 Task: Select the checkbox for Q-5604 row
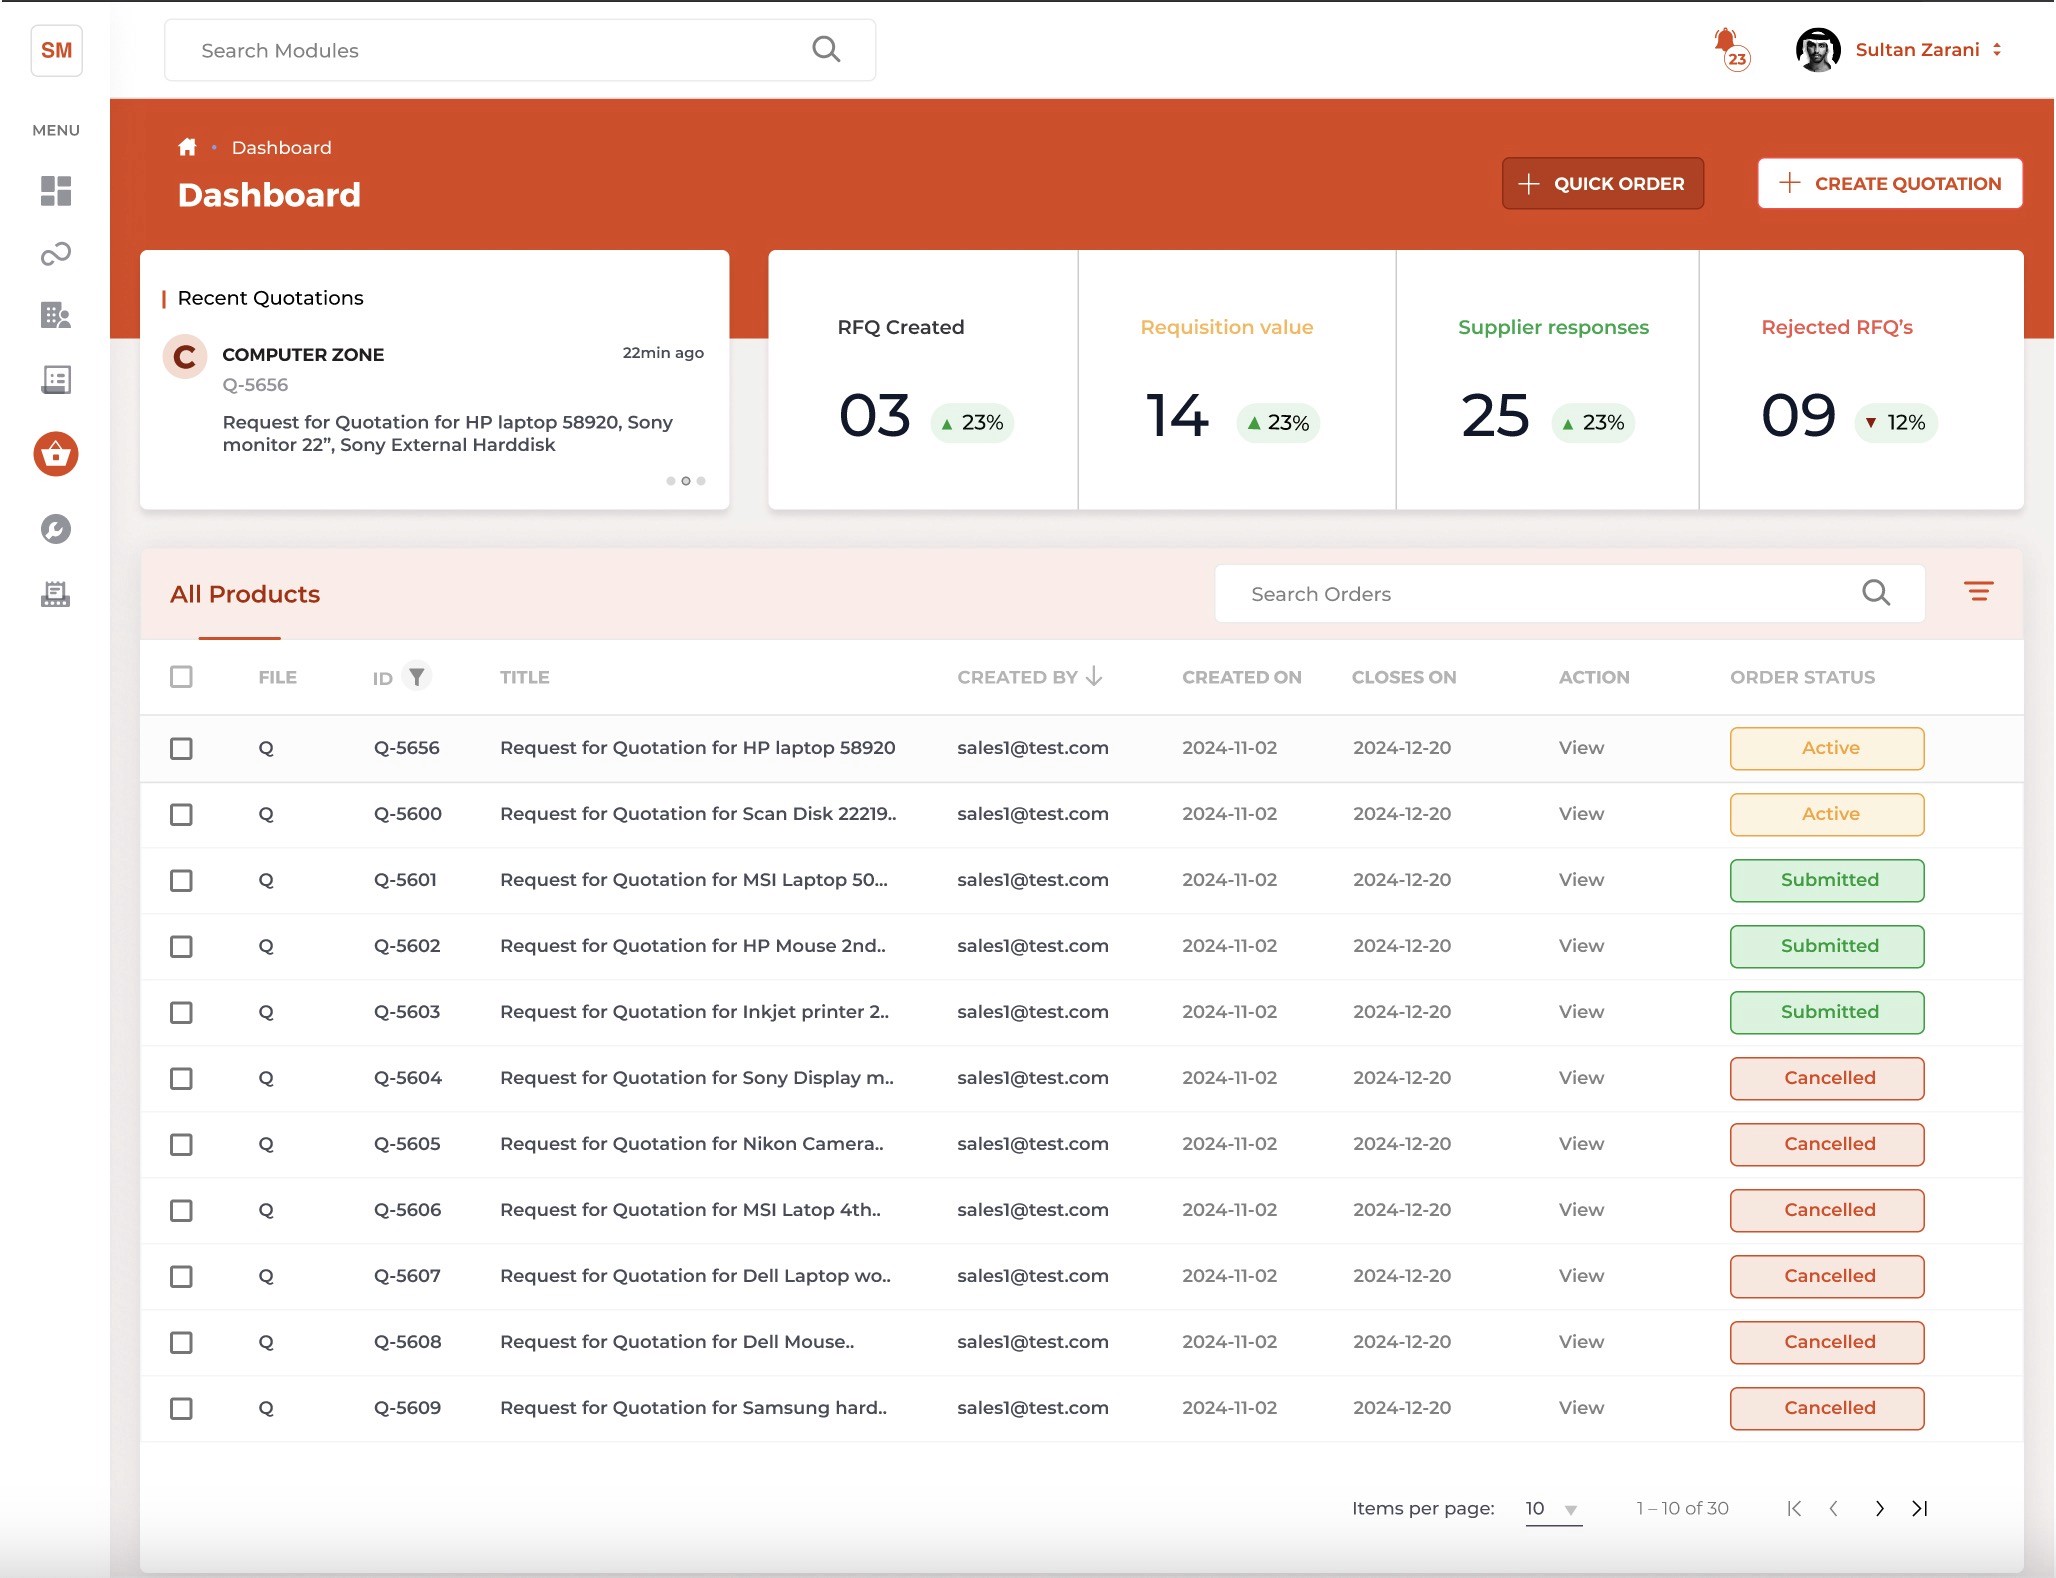[181, 1078]
